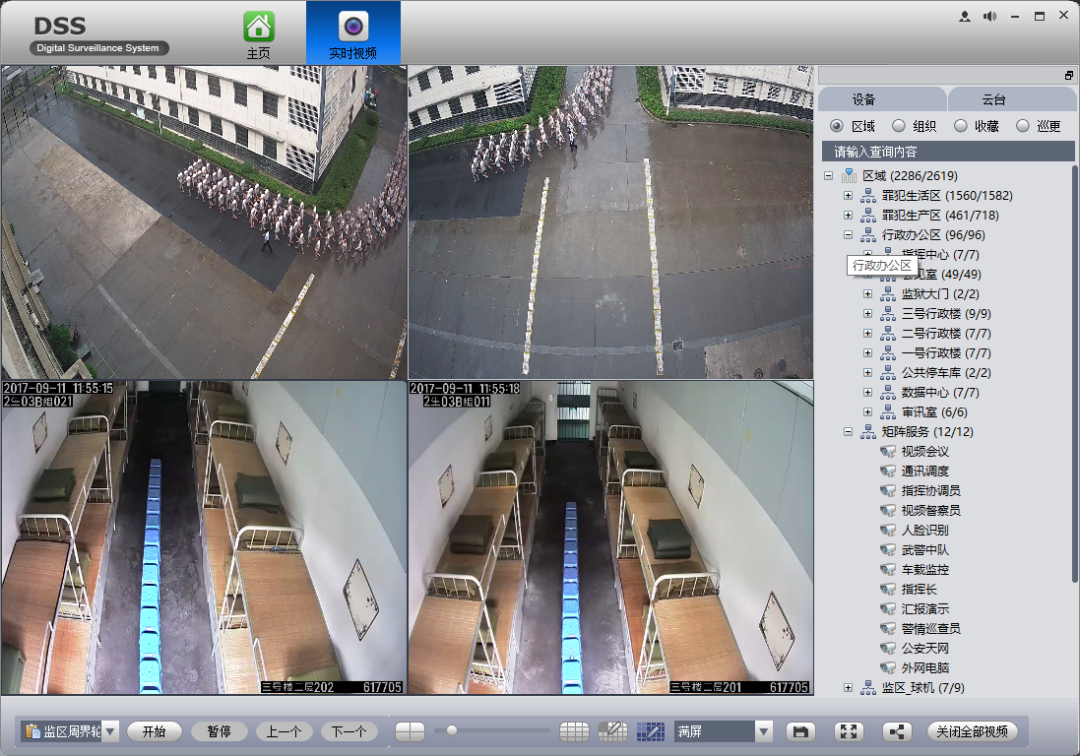Choose the multi-grid layout icon right of slider
The height and width of the screenshot is (756, 1080).
point(574,731)
